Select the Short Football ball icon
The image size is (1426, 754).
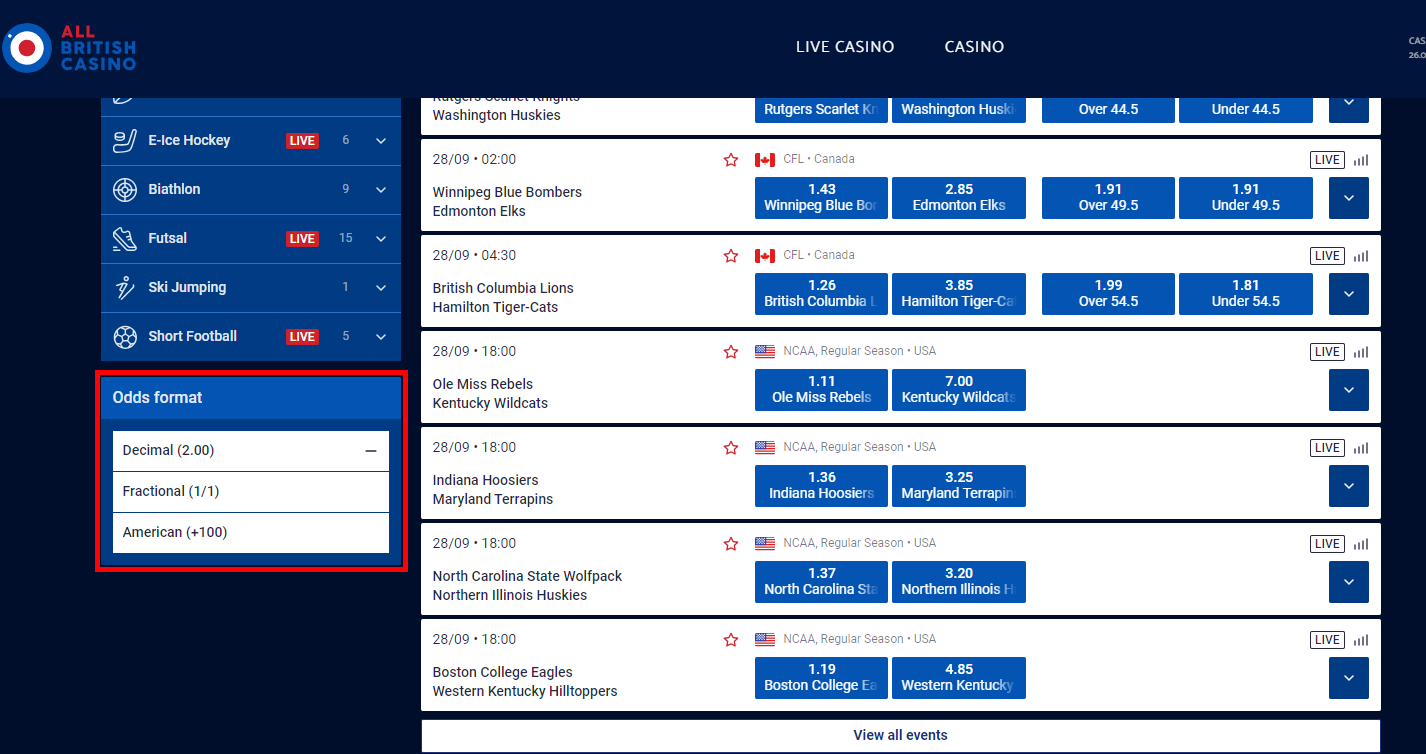124,336
